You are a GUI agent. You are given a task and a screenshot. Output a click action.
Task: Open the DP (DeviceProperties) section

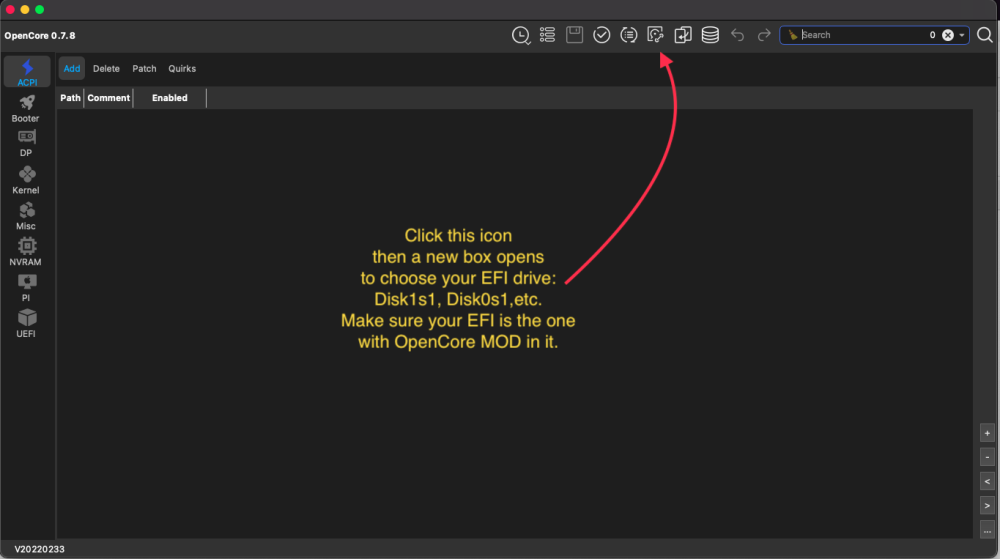(x=26, y=143)
